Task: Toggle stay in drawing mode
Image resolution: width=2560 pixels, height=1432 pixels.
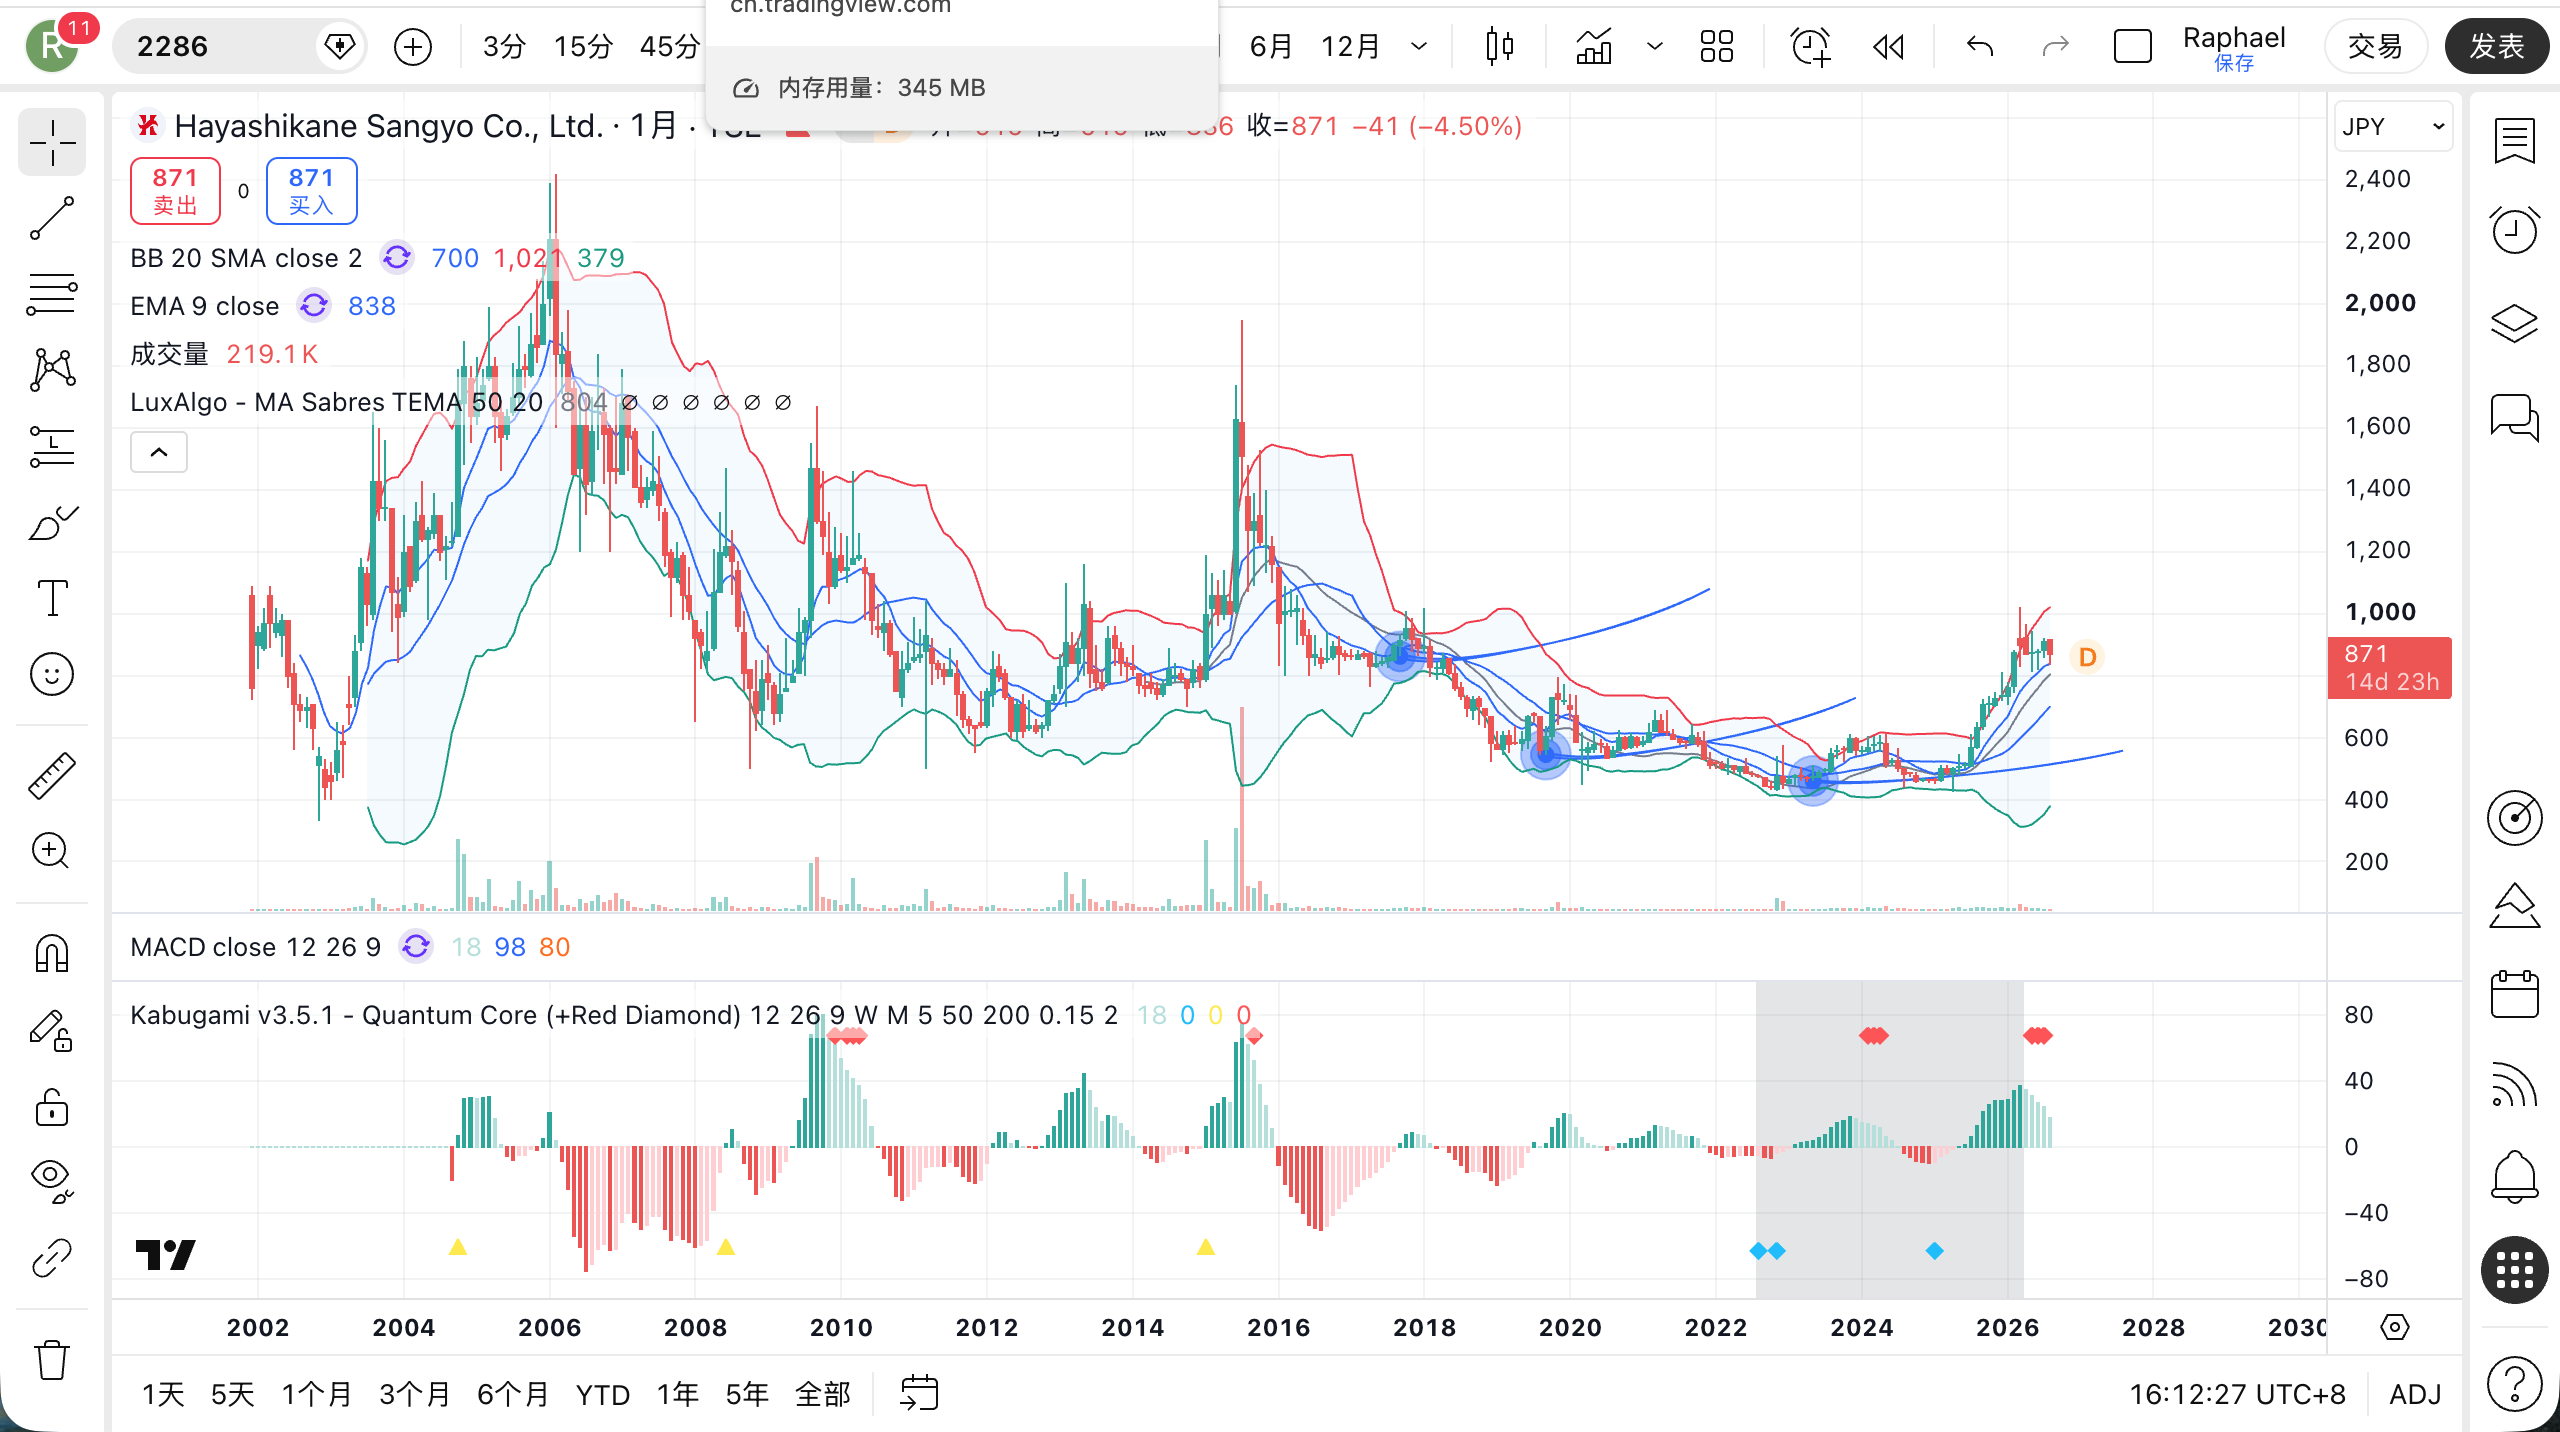Action: [52, 1030]
